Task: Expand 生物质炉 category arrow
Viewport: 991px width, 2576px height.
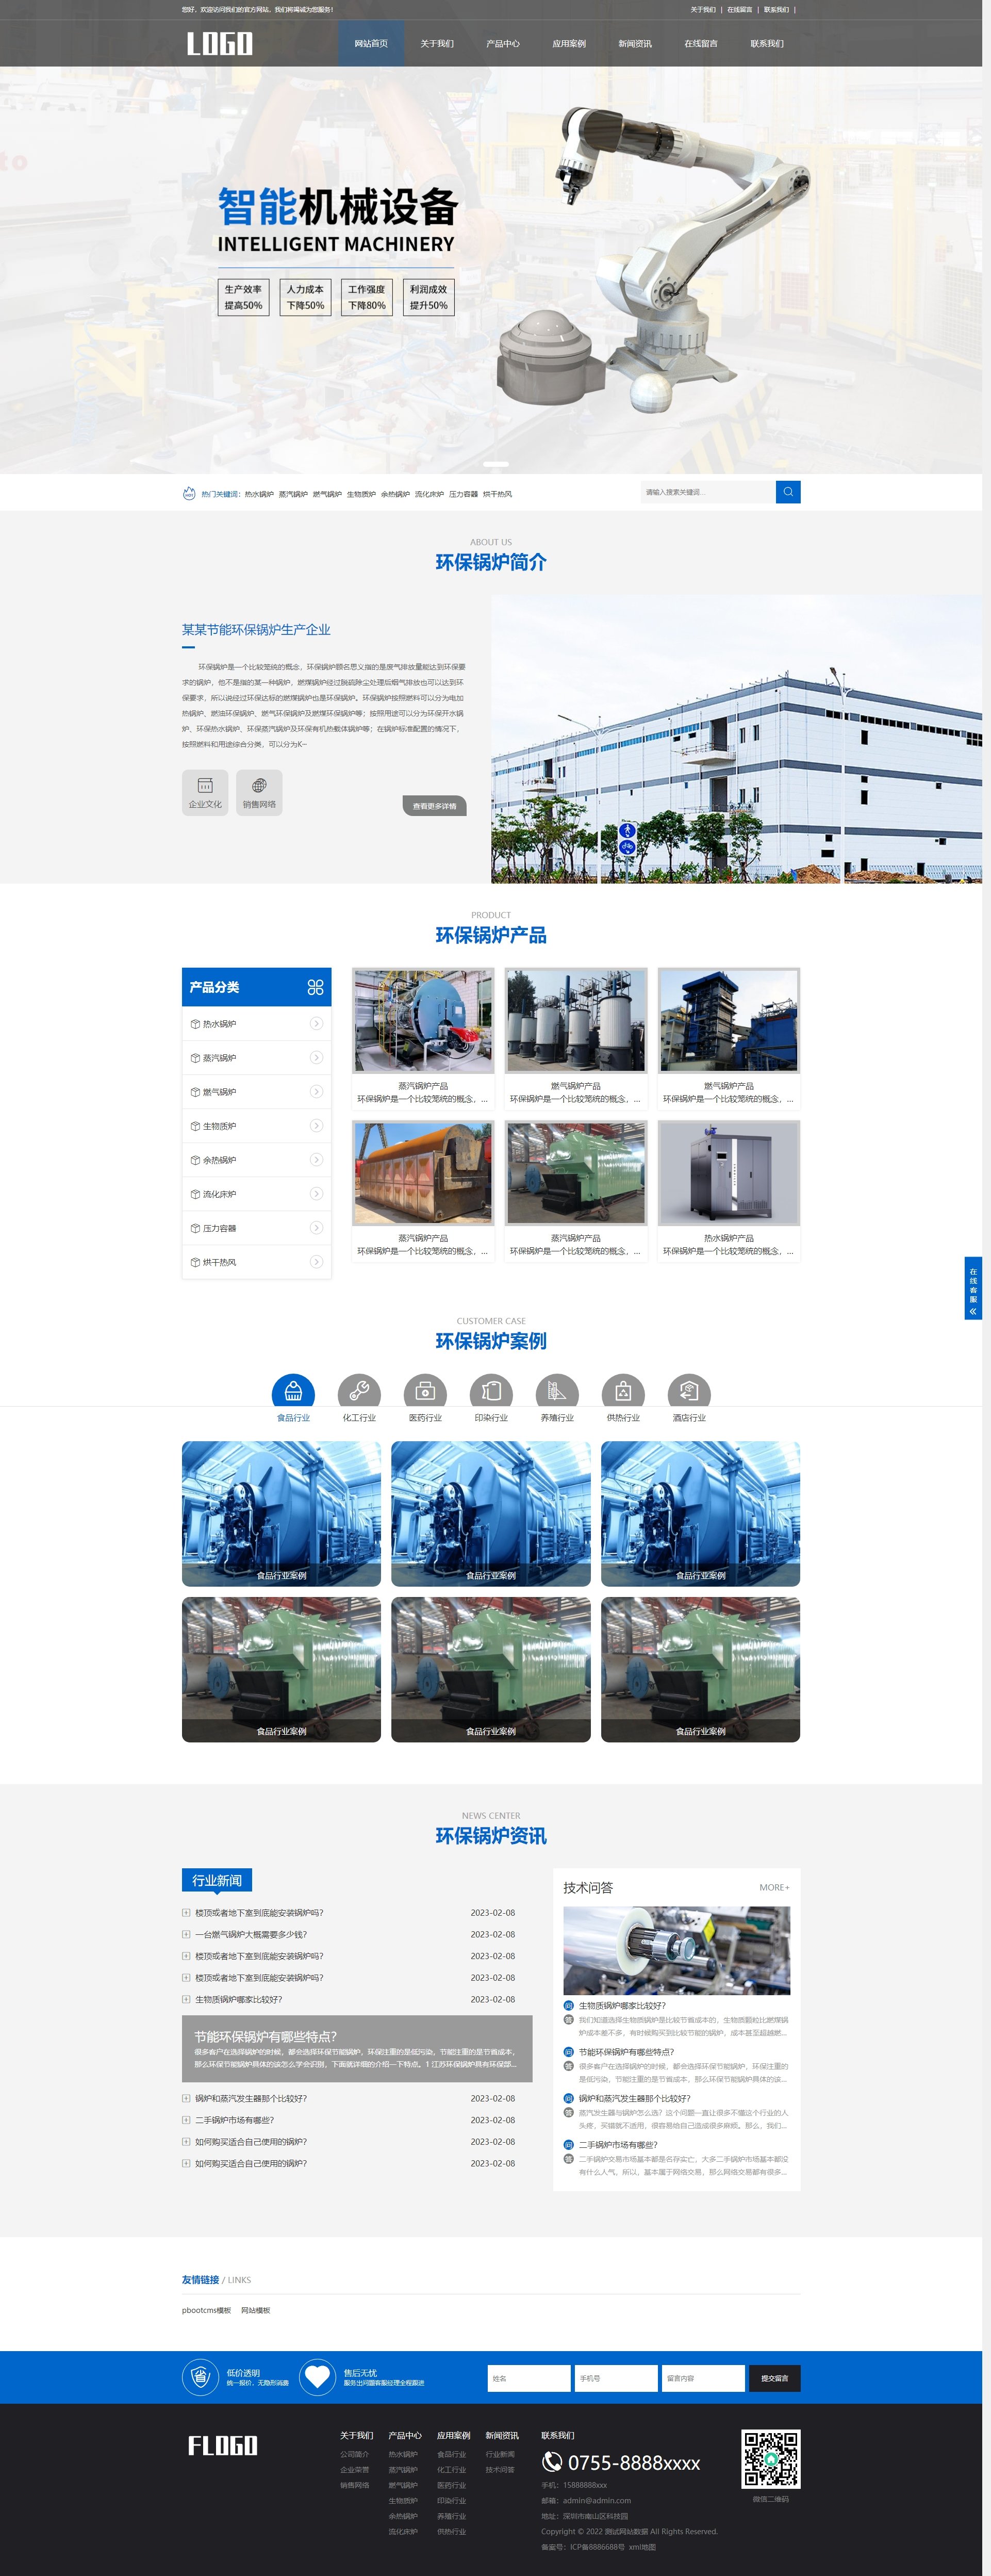Action: point(316,1126)
